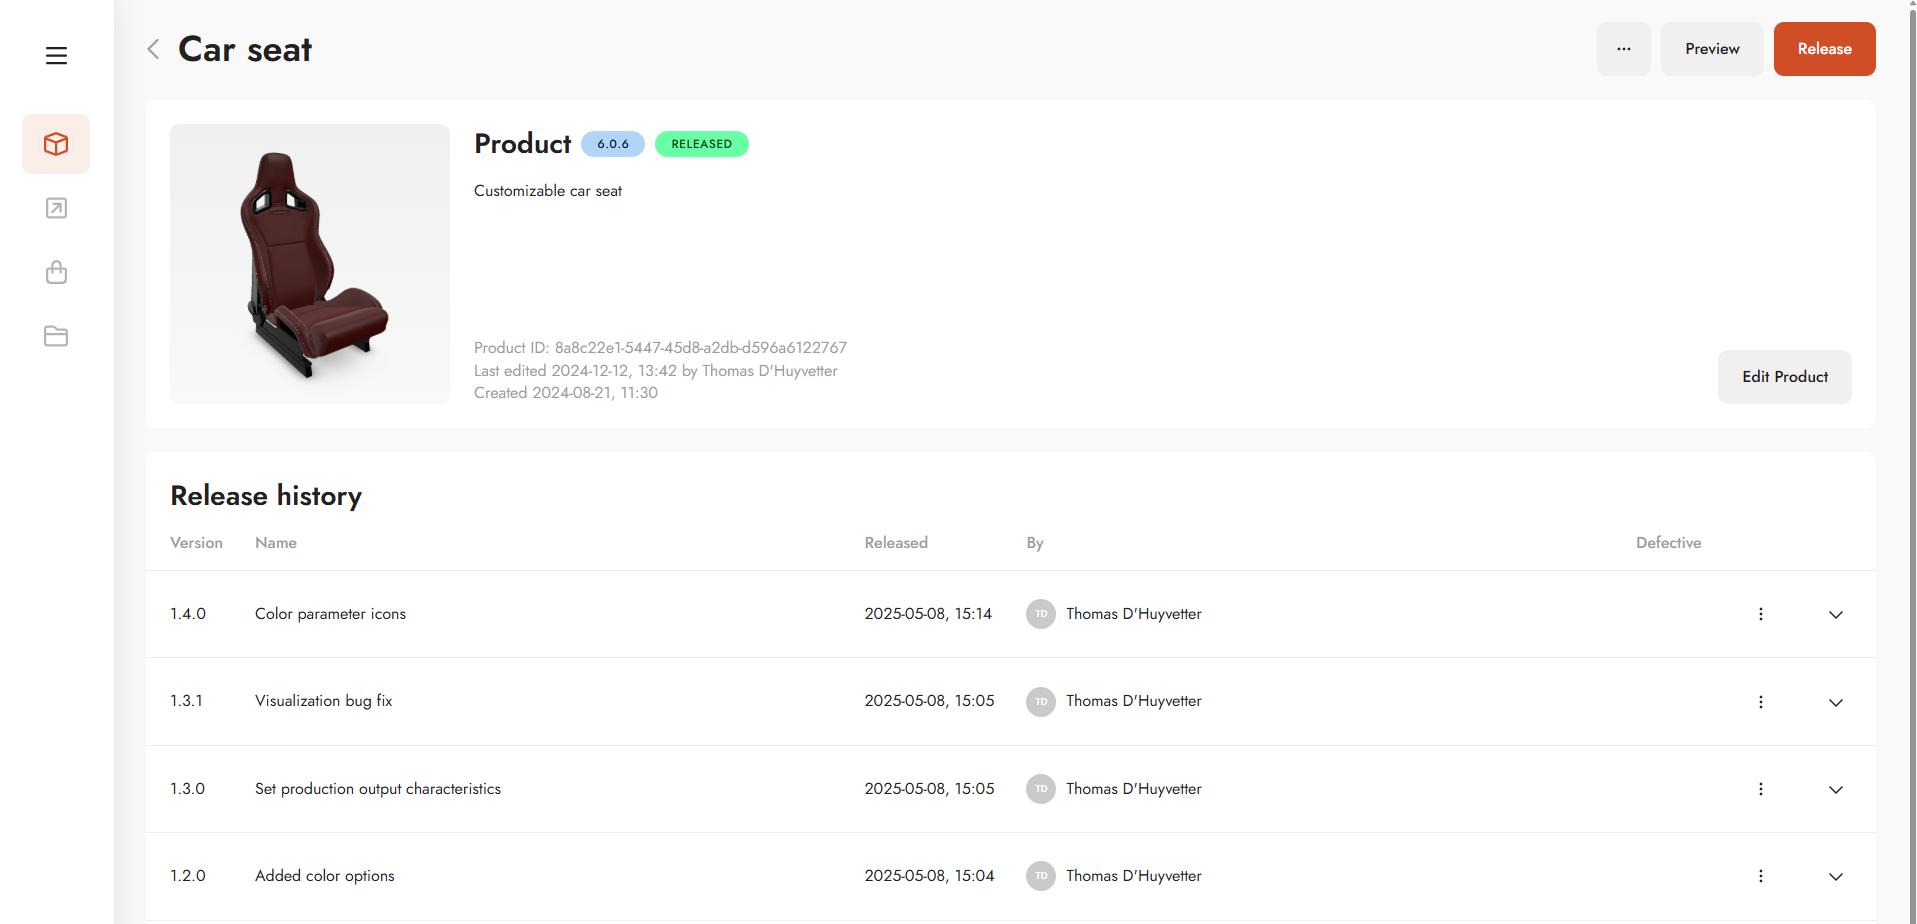This screenshot has width=1917, height=924.
Task: Select the Products cube icon in sidebar
Action: pyautogui.click(x=56, y=144)
